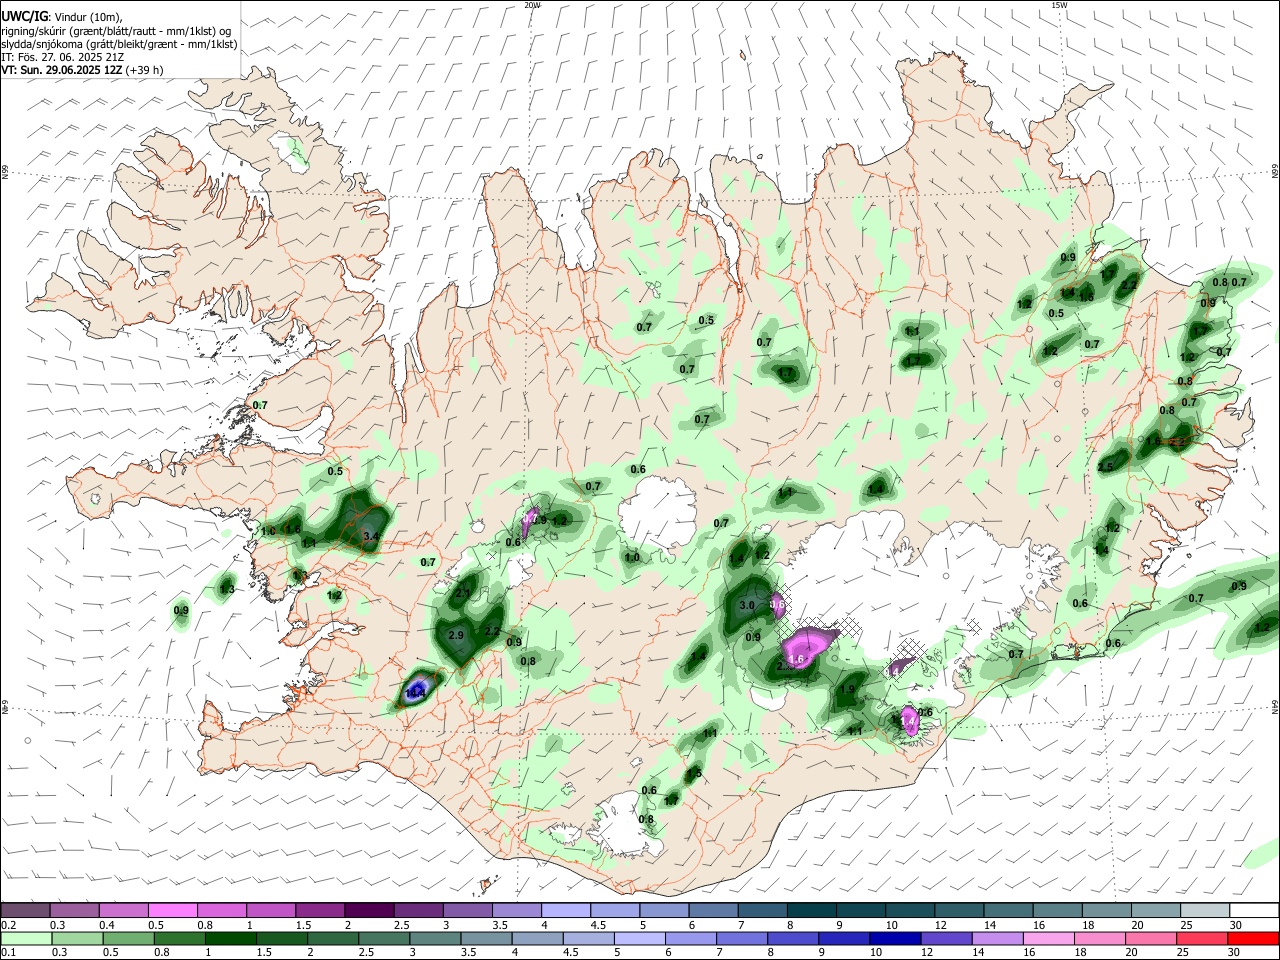The height and width of the screenshot is (960, 1280).
Task: Click the '(+39 h)' forecast offset text
Action: [145, 70]
